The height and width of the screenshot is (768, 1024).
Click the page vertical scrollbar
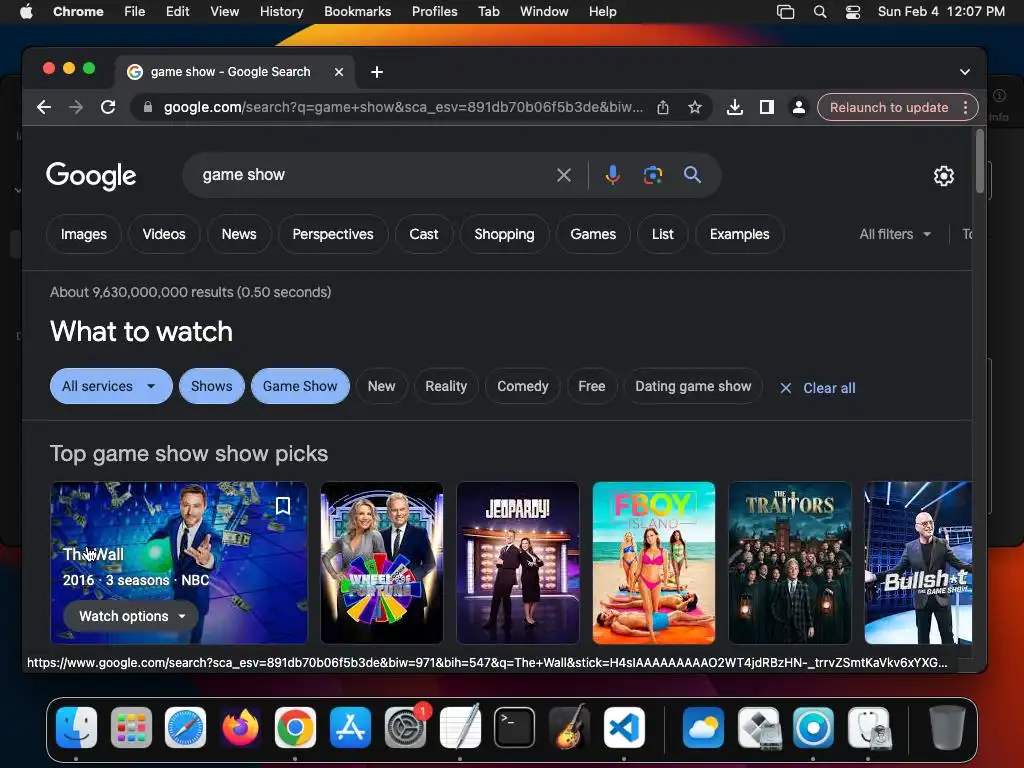(x=979, y=161)
